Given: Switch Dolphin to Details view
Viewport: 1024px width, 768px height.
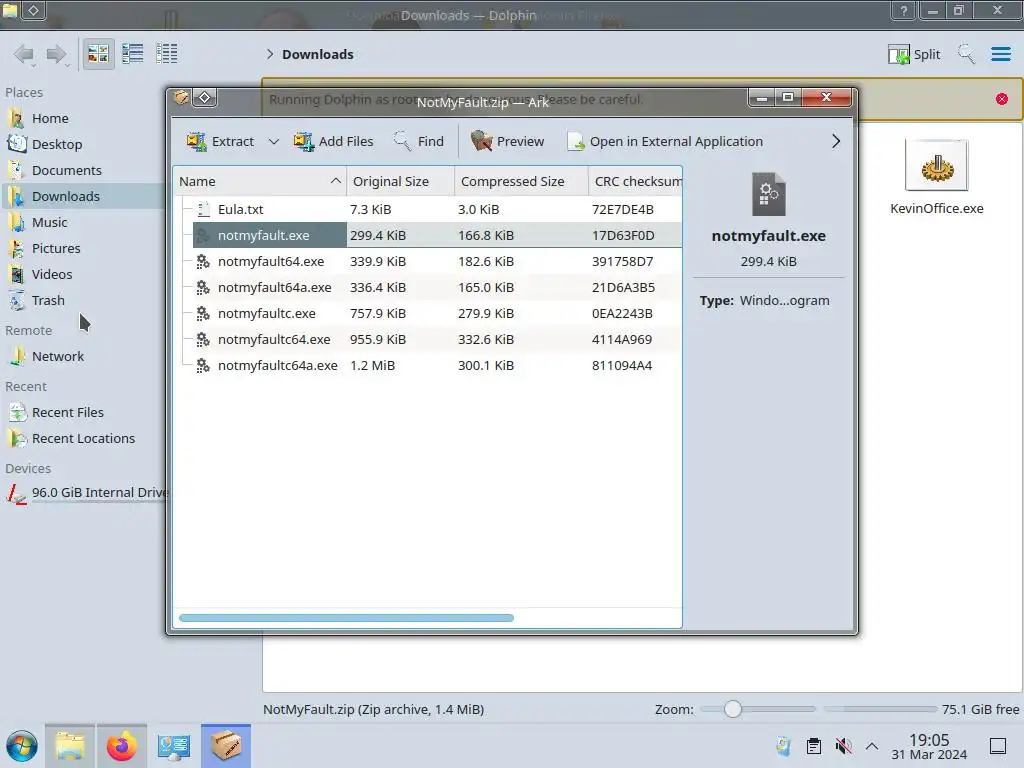Looking at the screenshot, I should pos(167,54).
